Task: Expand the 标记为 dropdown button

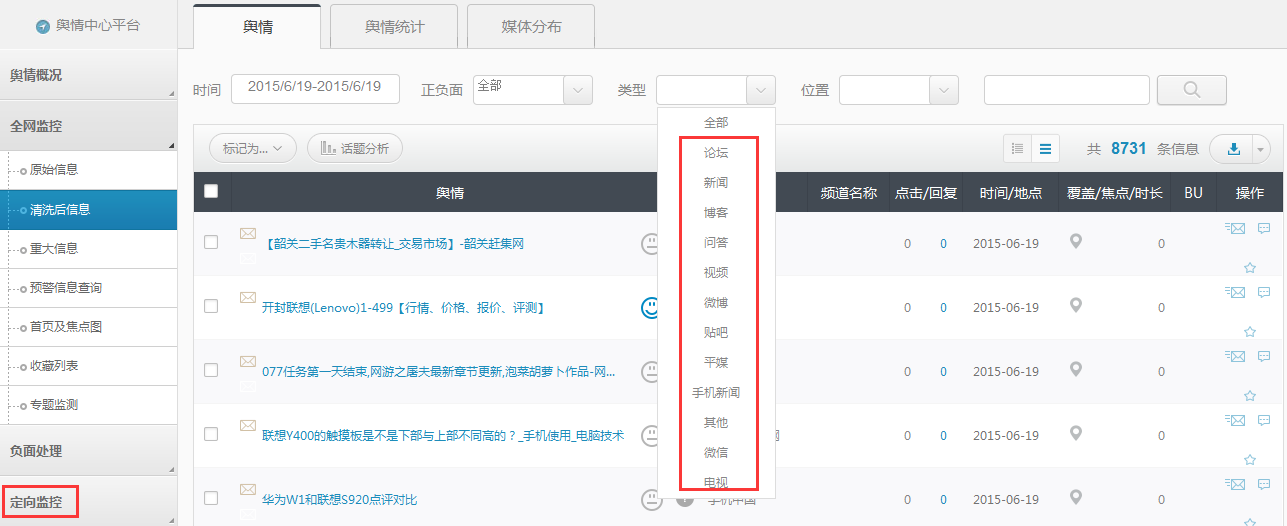Action: tap(252, 148)
